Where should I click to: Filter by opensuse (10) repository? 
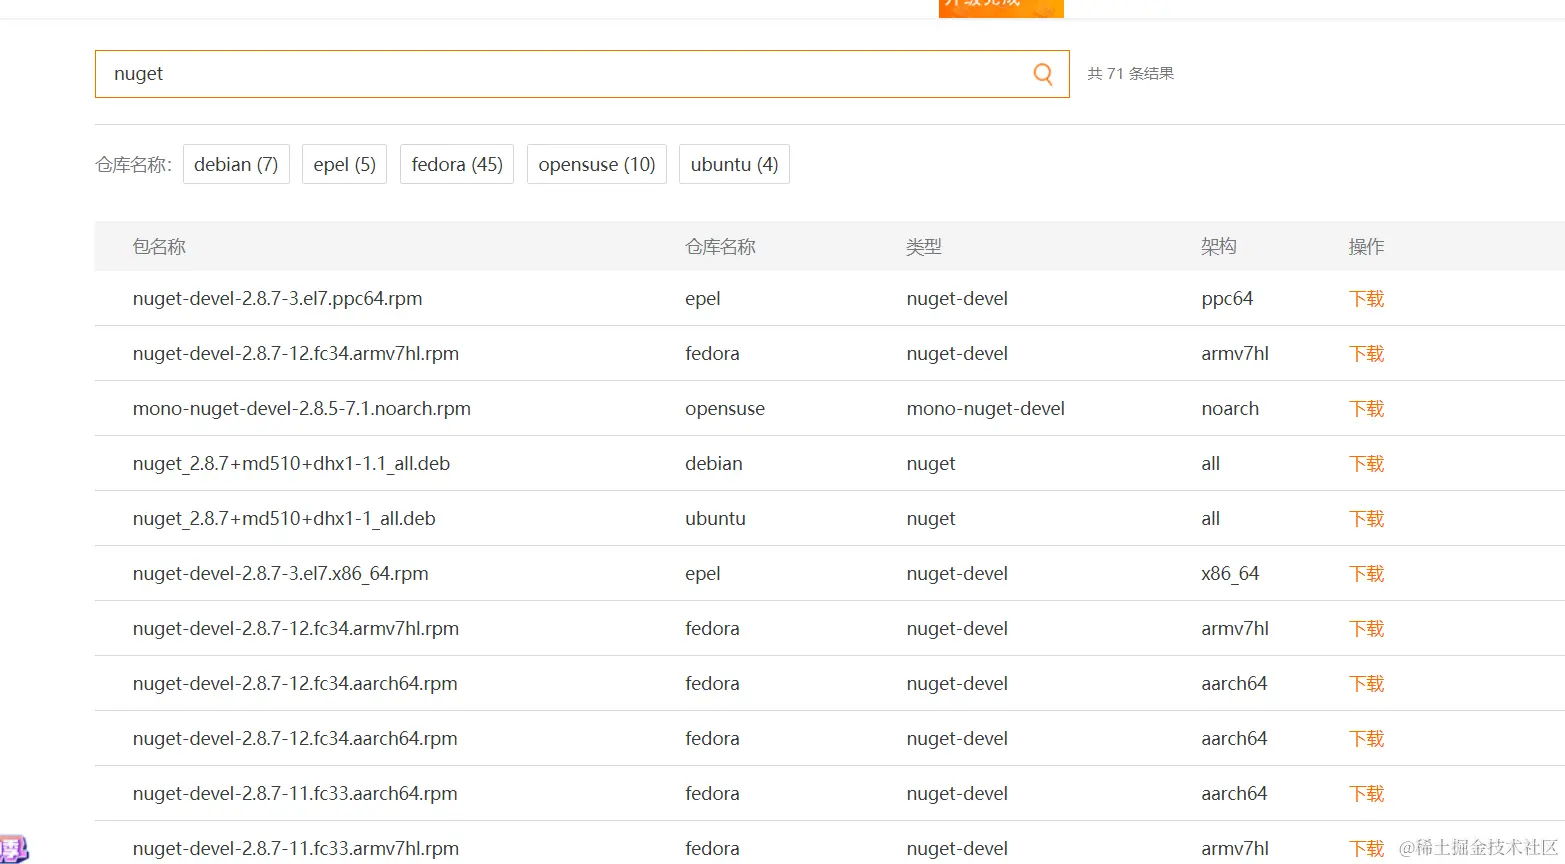pyautogui.click(x=597, y=164)
